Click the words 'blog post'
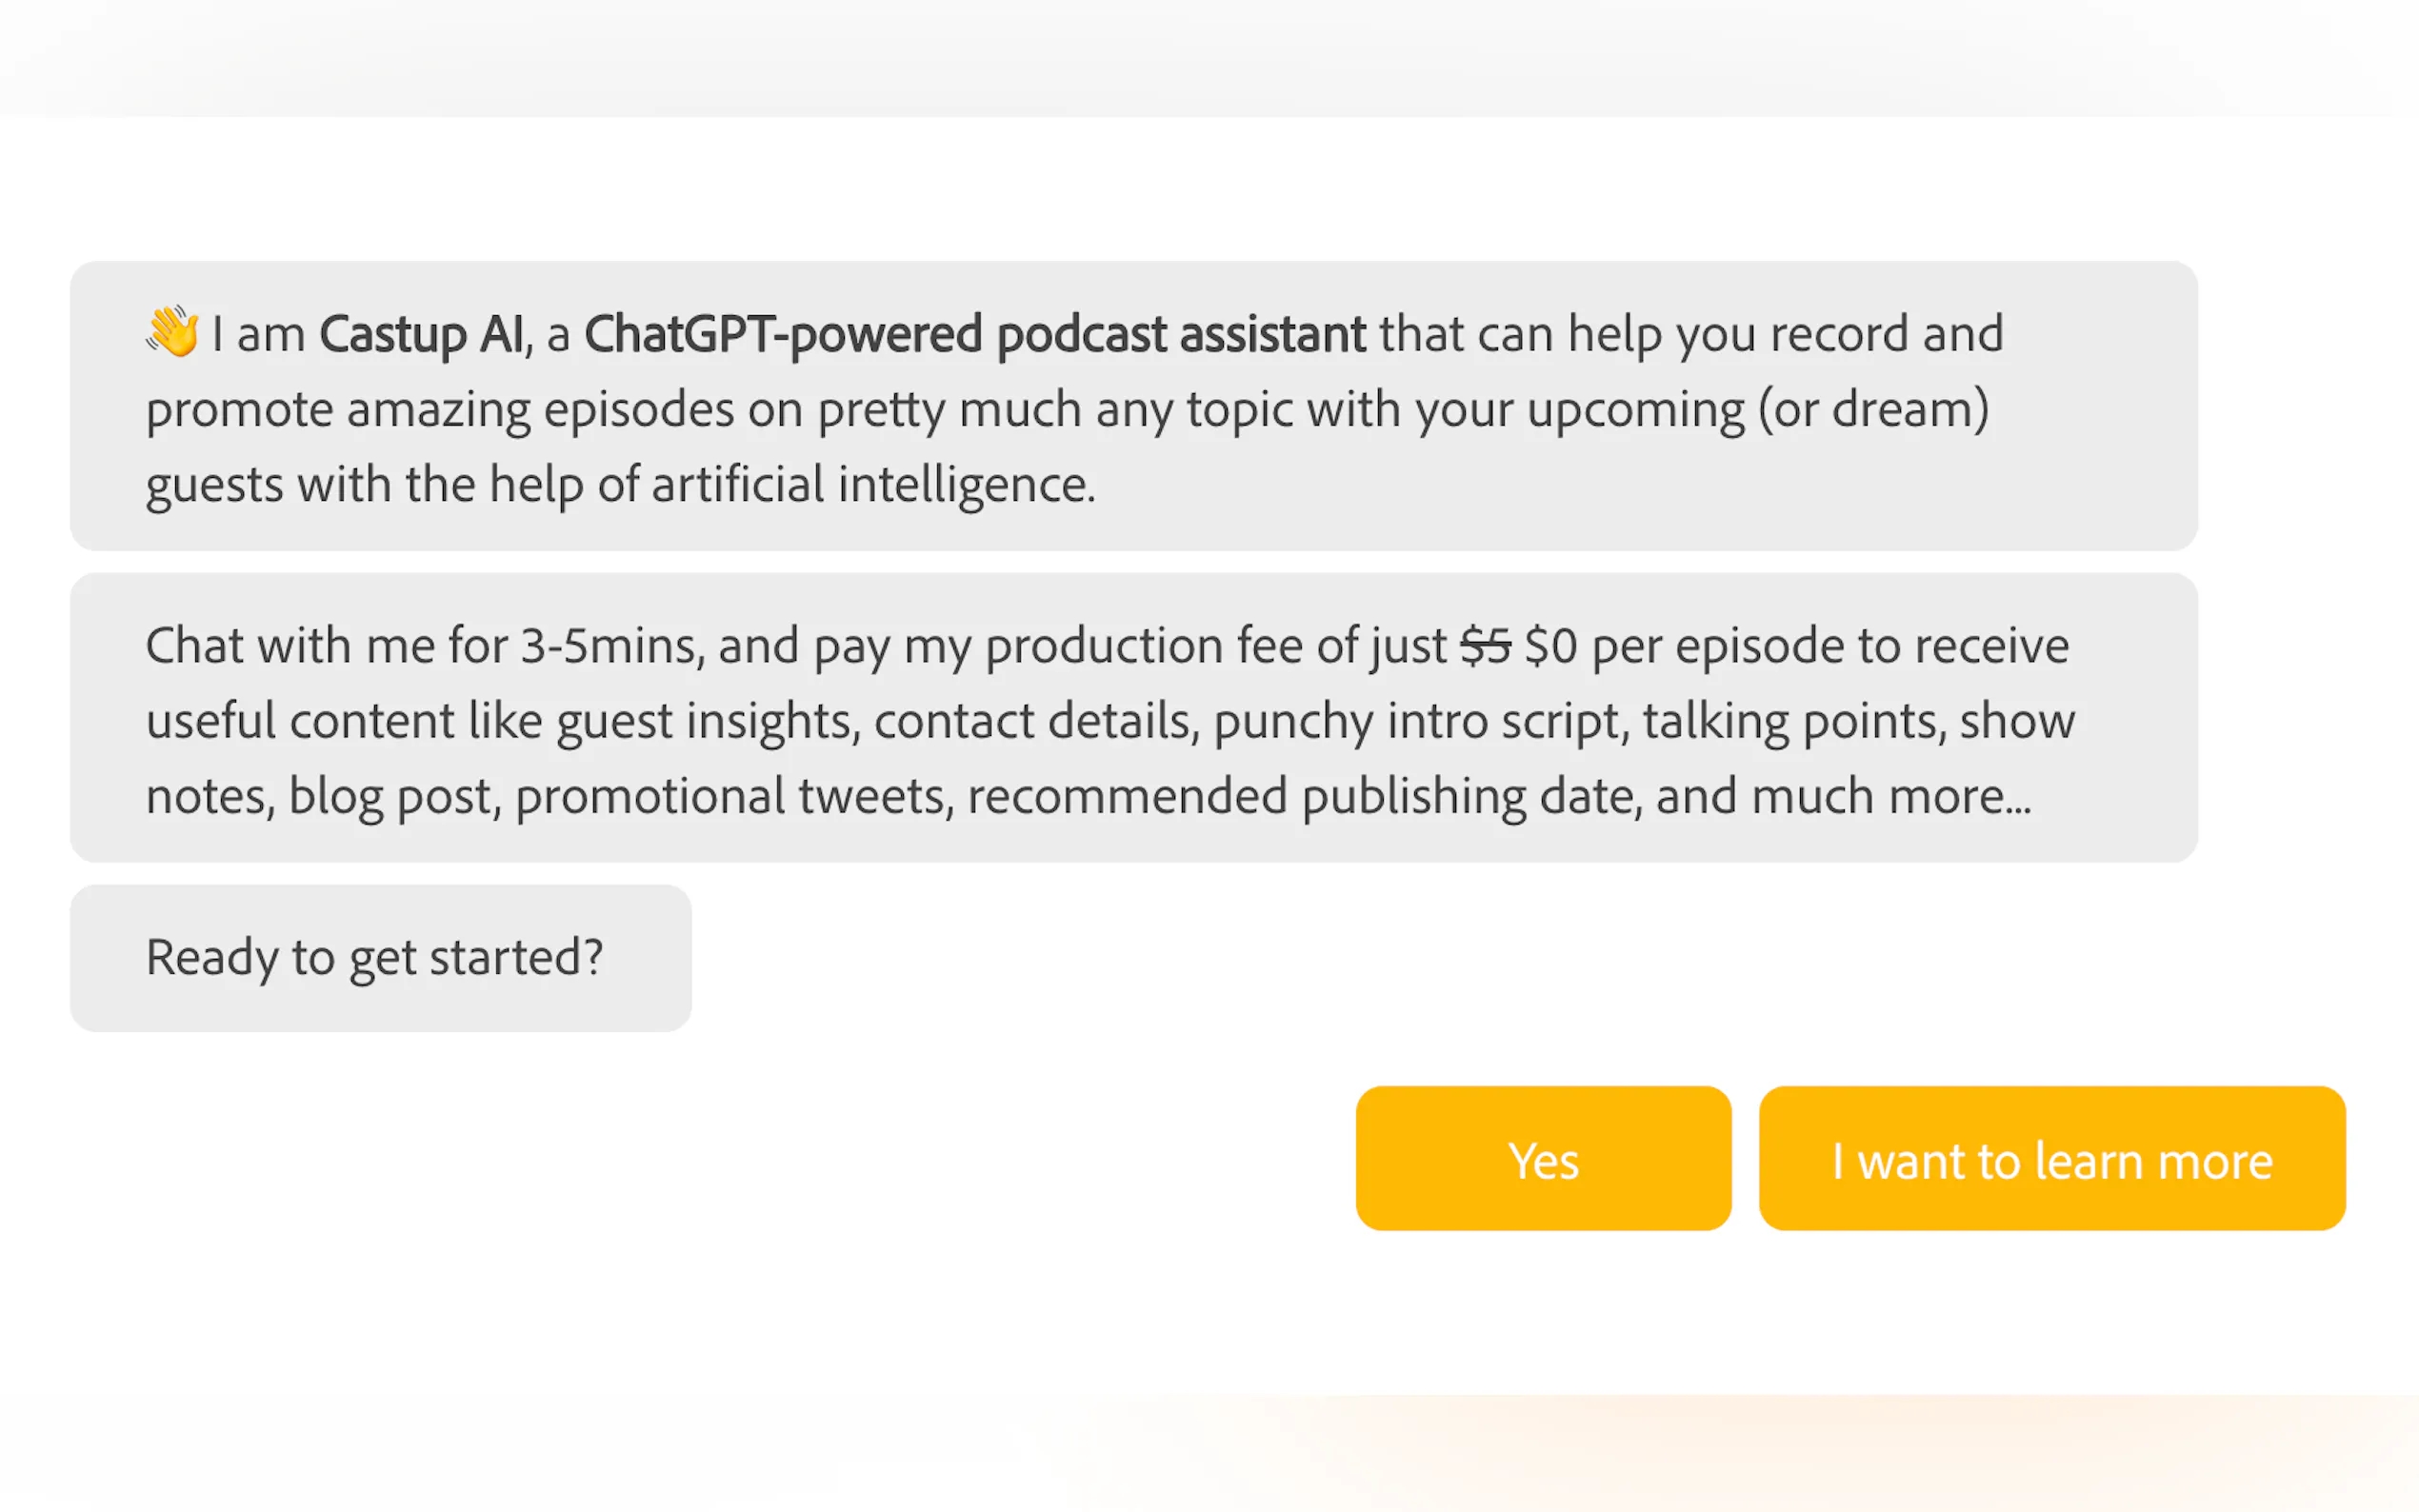 pyautogui.click(x=393, y=797)
